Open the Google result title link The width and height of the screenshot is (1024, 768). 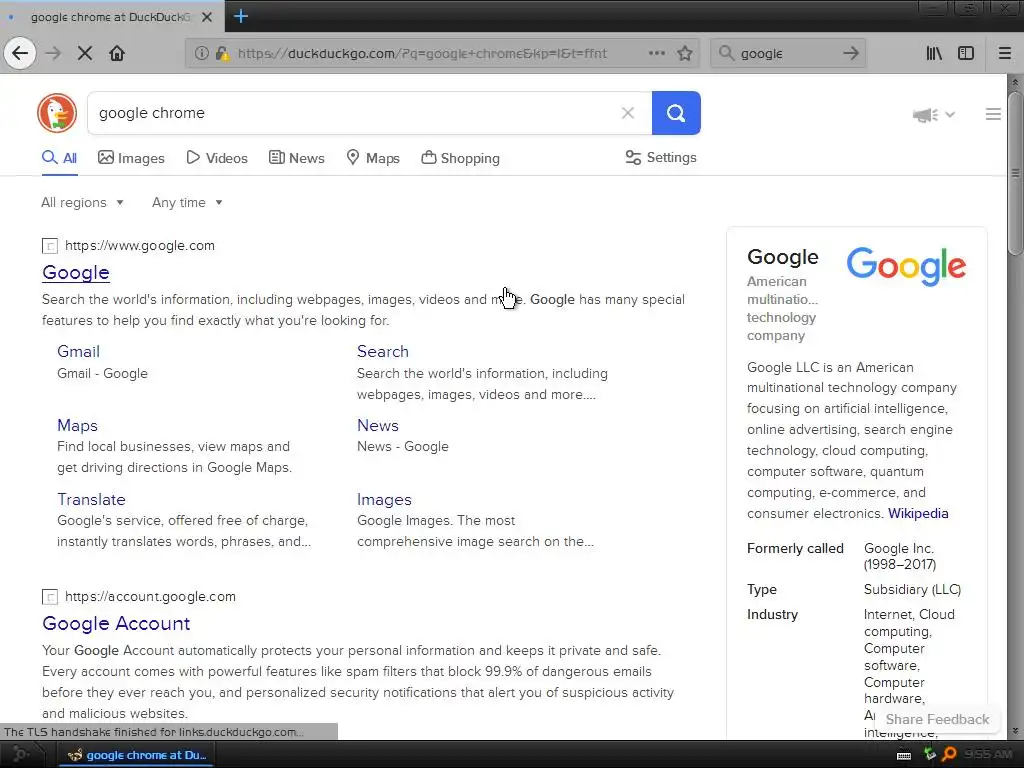76,272
